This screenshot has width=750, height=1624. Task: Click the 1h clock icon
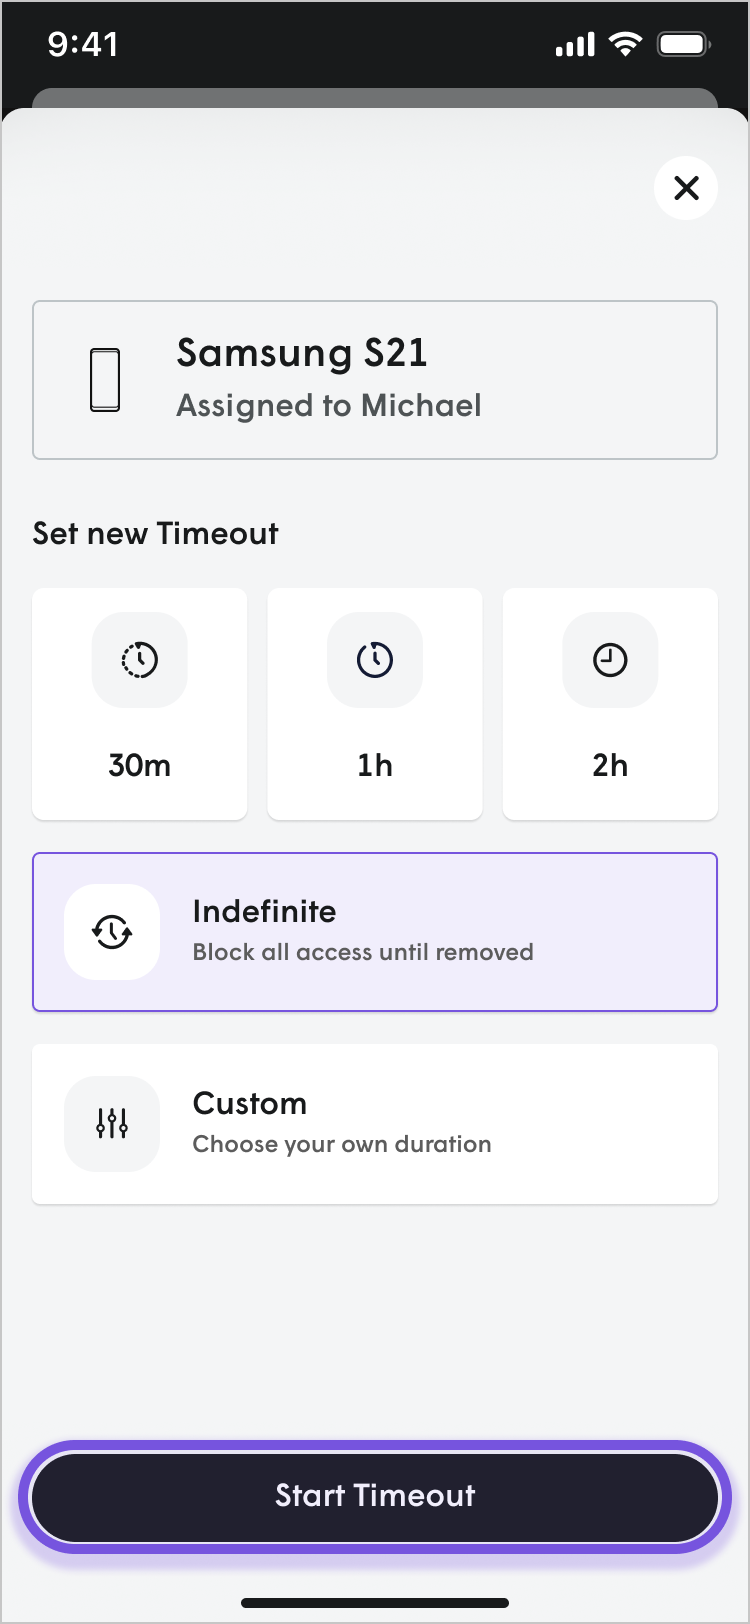click(374, 659)
